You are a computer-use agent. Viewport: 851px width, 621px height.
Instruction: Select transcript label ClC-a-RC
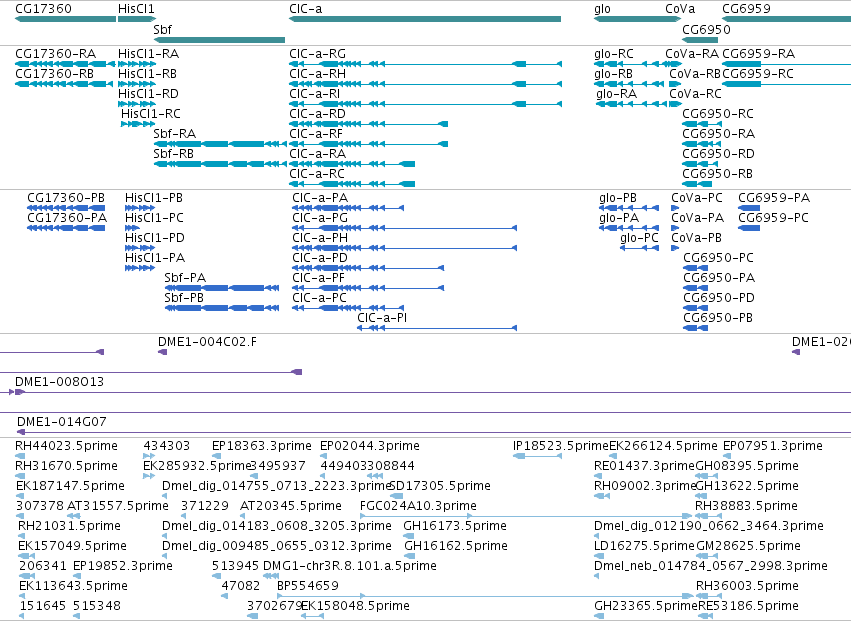(317, 174)
